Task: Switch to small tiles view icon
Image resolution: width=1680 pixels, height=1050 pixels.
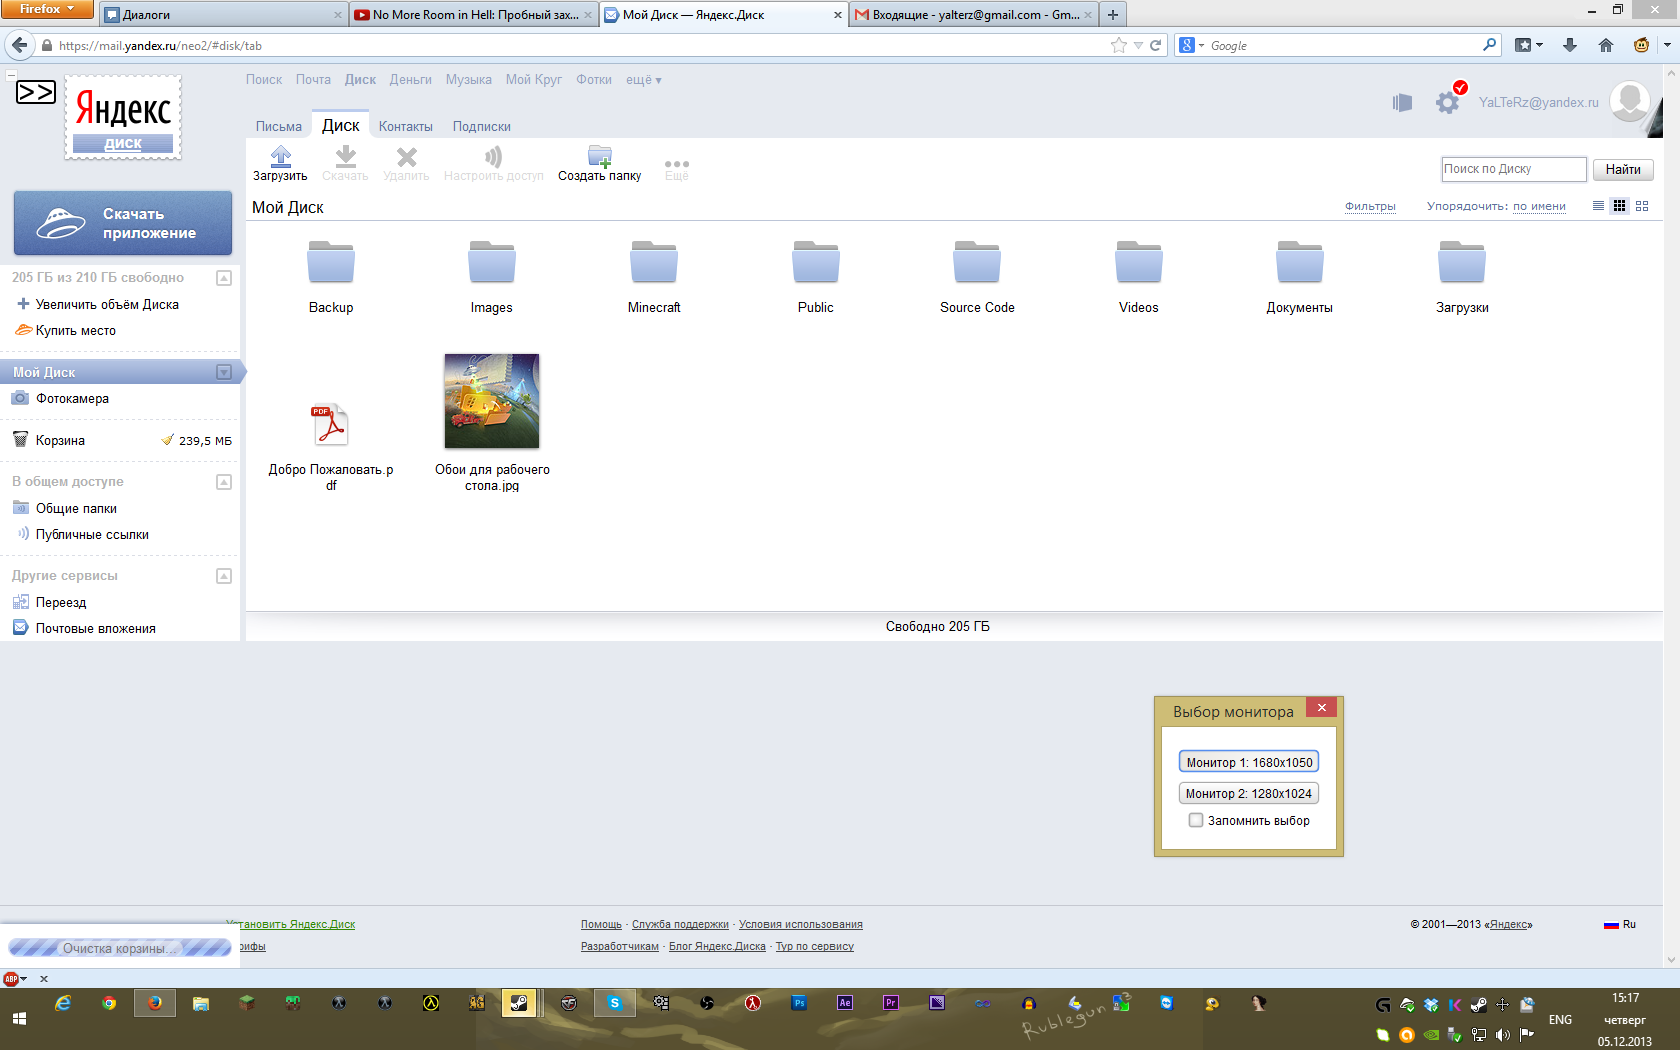Action: click(x=1620, y=206)
